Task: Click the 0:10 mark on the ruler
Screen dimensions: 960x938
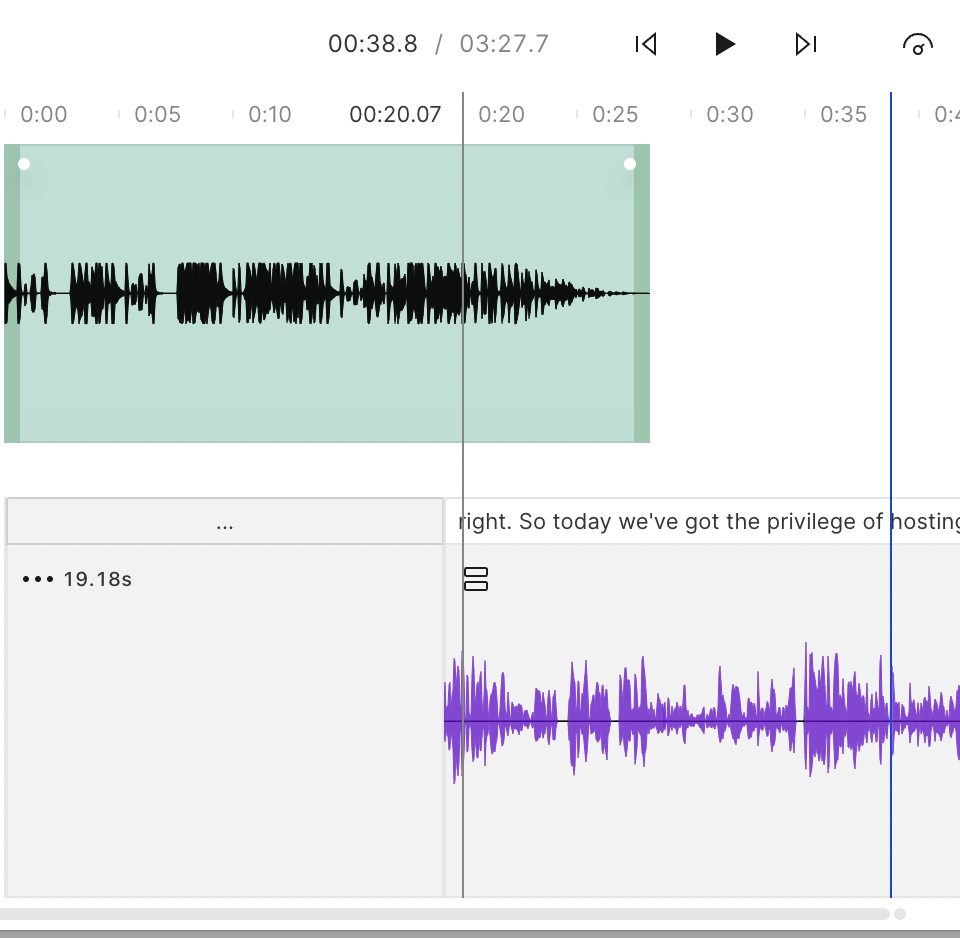Action: 270,114
